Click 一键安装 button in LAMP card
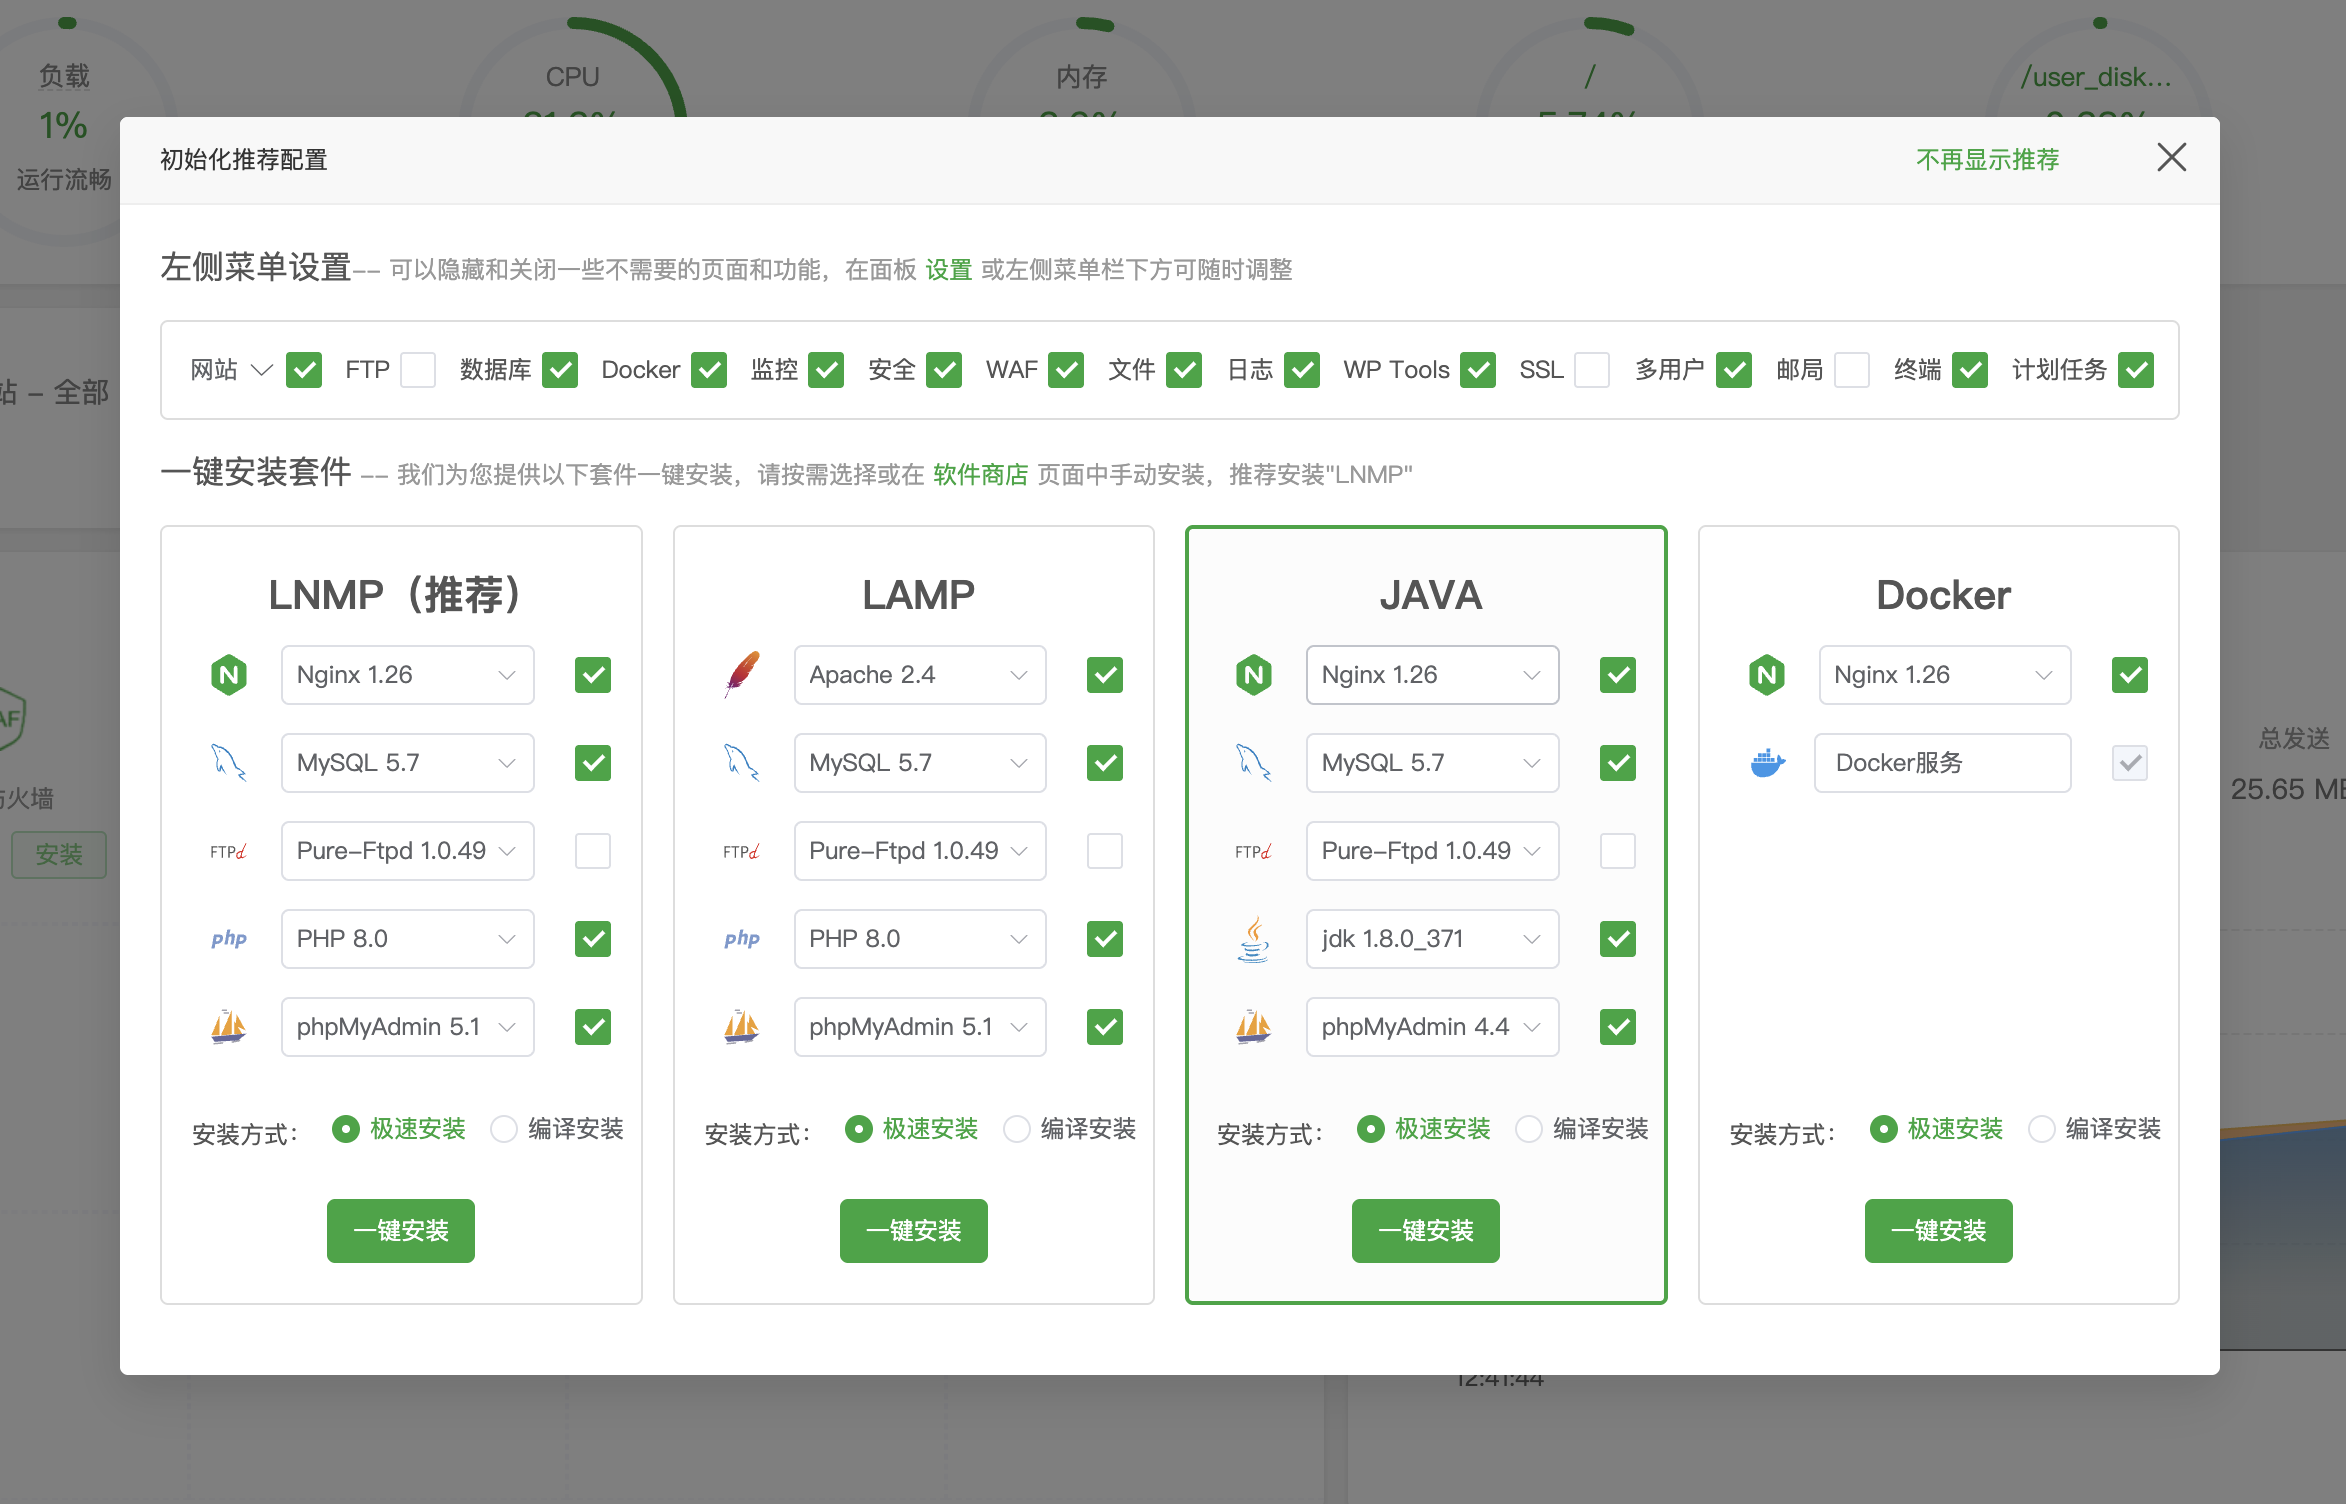Screen dimensions: 2346x1504 (914, 1231)
